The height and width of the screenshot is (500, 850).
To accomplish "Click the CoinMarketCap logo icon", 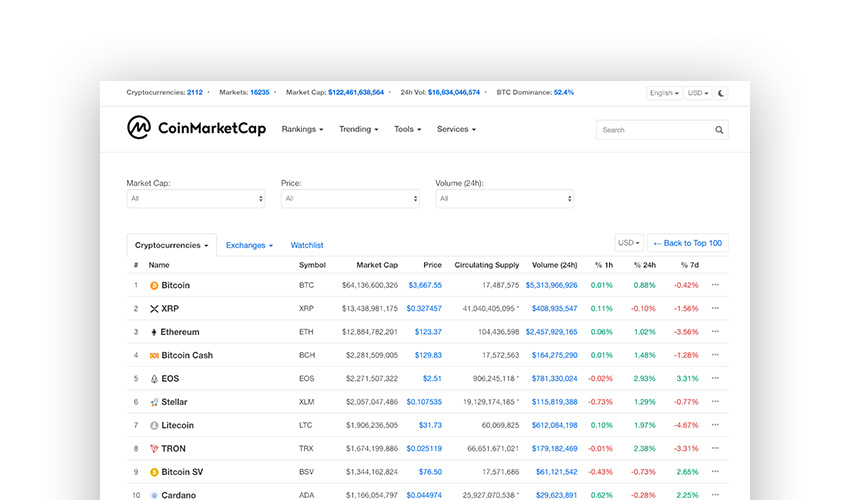I will click(139, 127).
